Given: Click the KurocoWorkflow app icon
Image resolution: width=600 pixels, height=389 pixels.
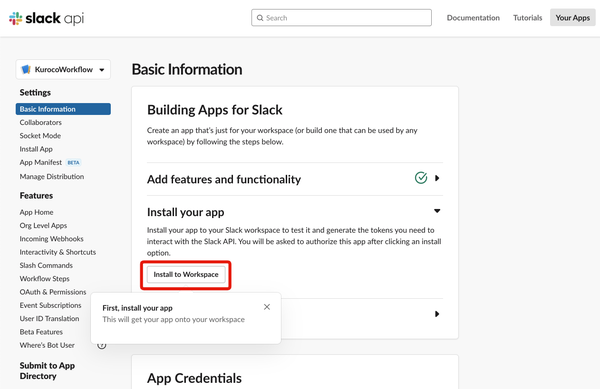Looking at the screenshot, I should (x=26, y=69).
